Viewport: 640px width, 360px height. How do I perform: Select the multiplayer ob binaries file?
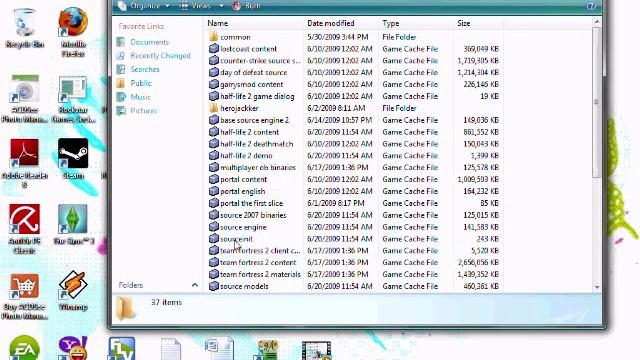258,167
